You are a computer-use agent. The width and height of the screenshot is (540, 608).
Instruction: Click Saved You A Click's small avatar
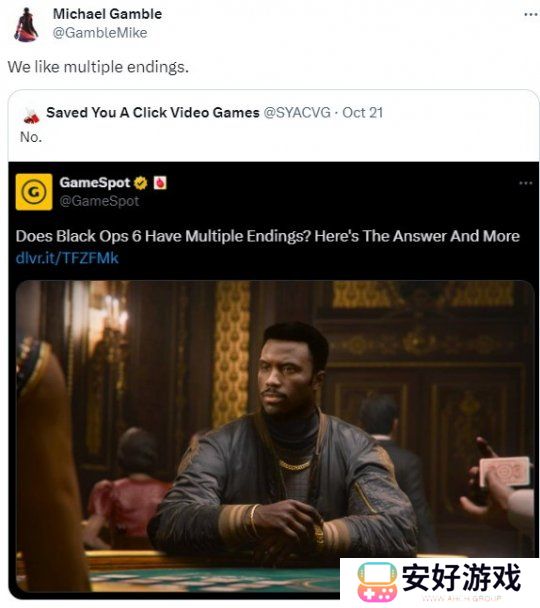[31, 116]
